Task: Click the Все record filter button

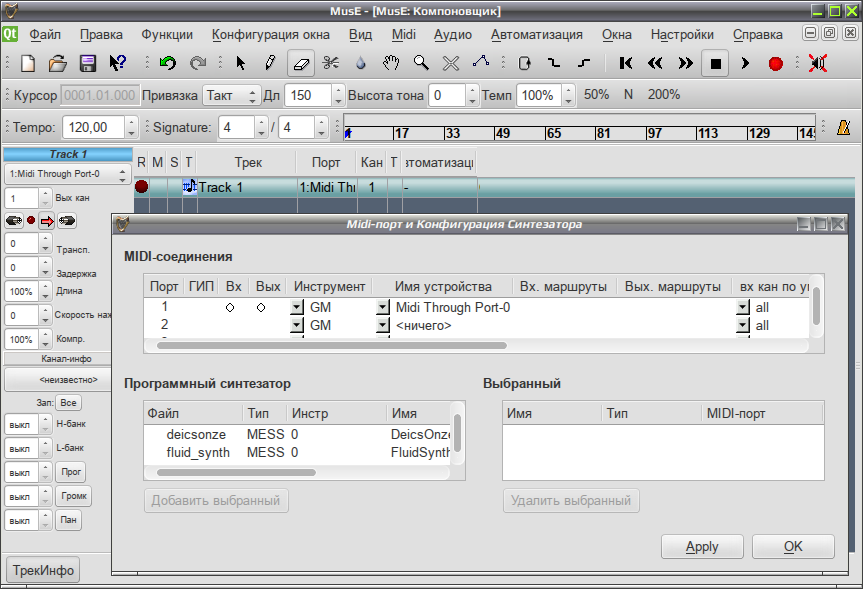Action: (x=68, y=403)
